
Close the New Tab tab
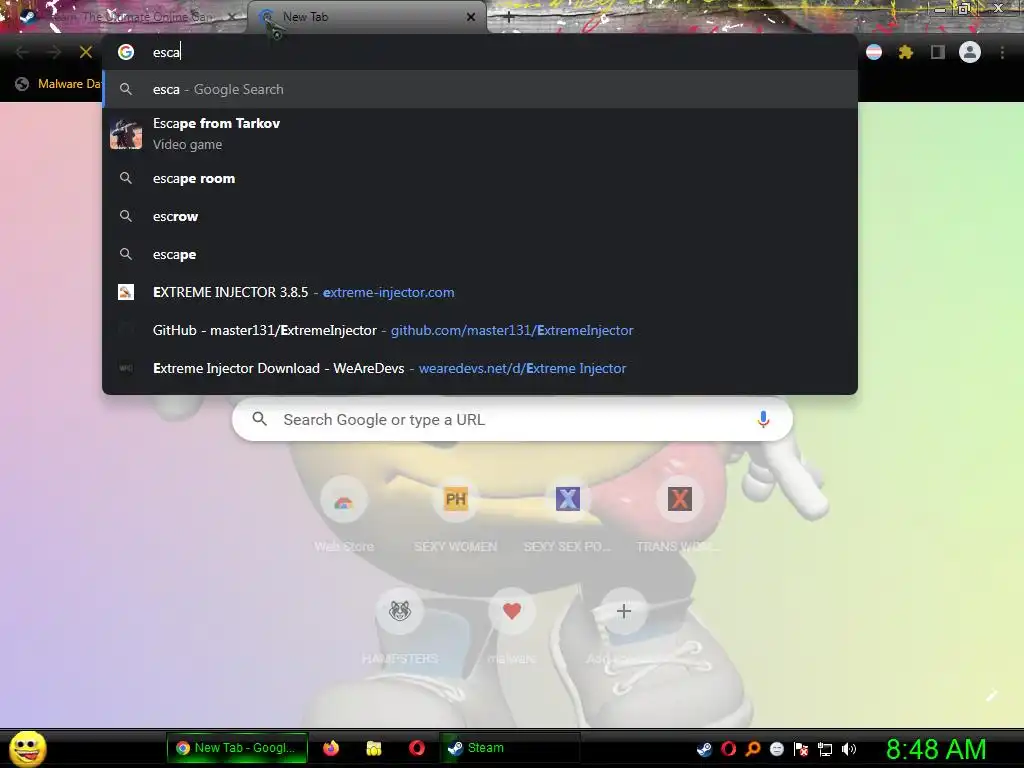pos(471,17)
